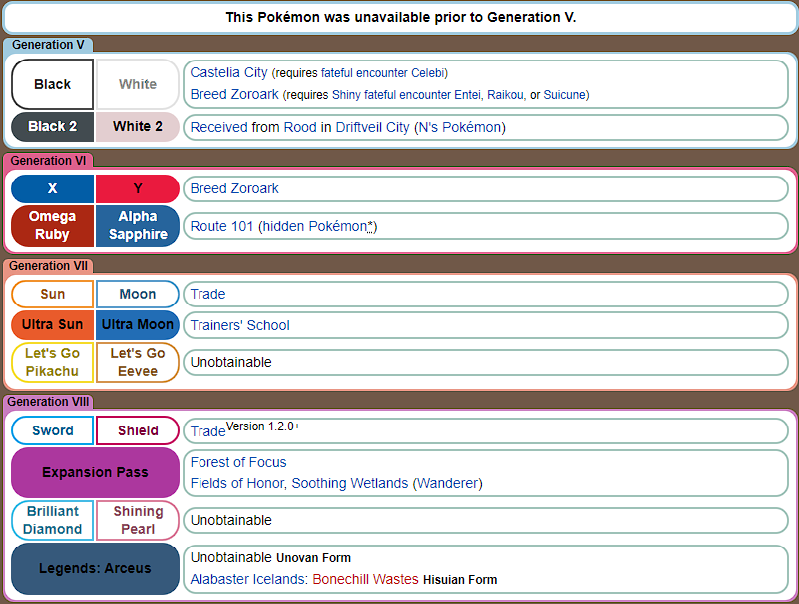Open the Generation VII heading link
The width and height of the screenshot is (799, 604).
click(x=48, y=266)
